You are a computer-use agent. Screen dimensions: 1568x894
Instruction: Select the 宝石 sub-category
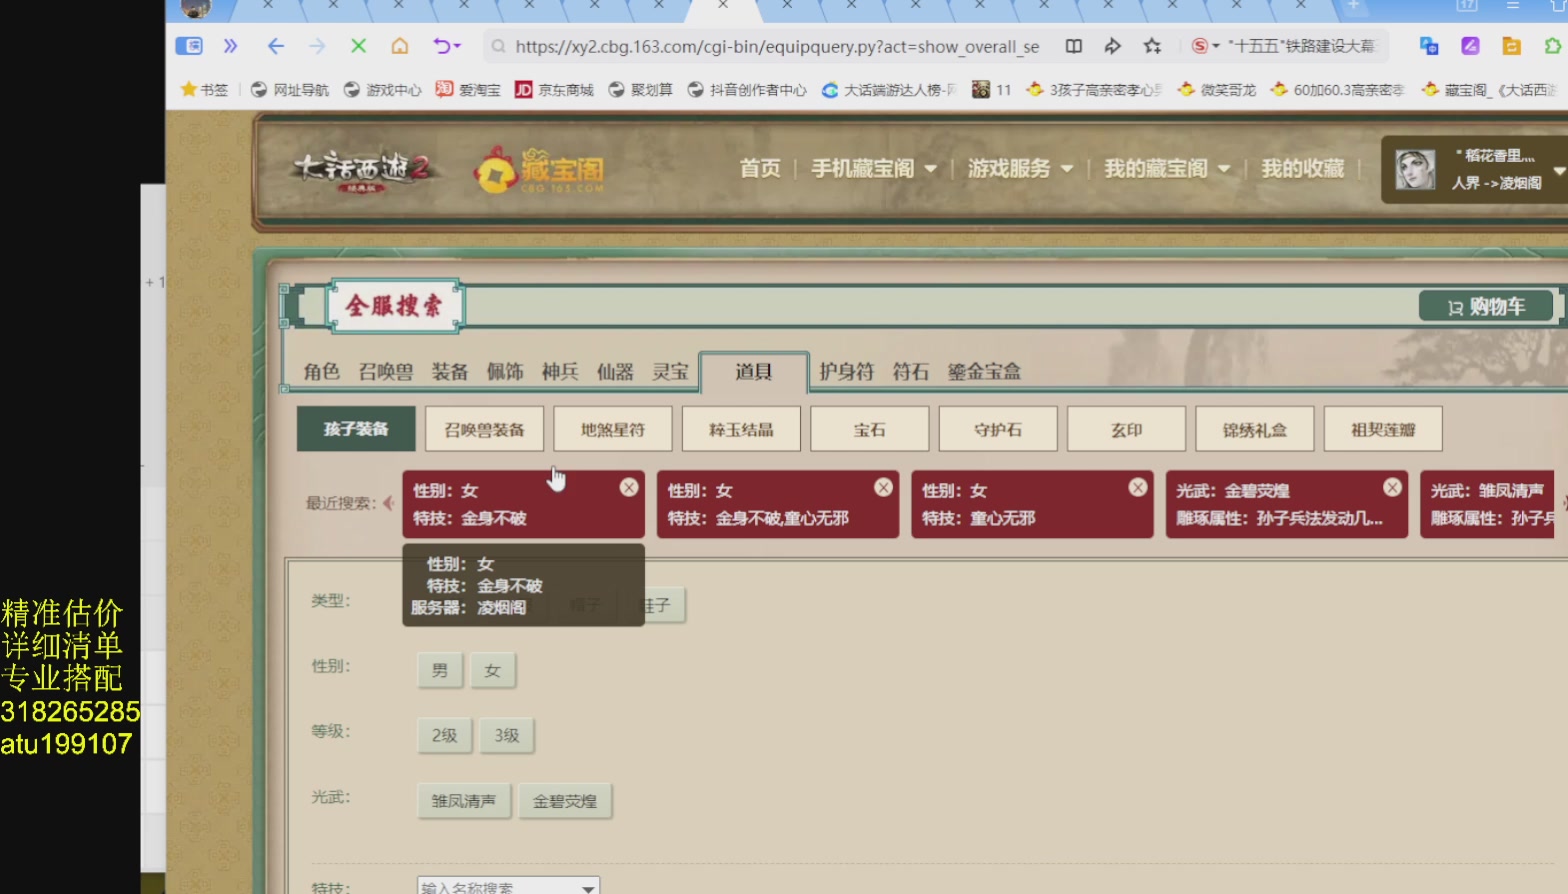[870, 429]
